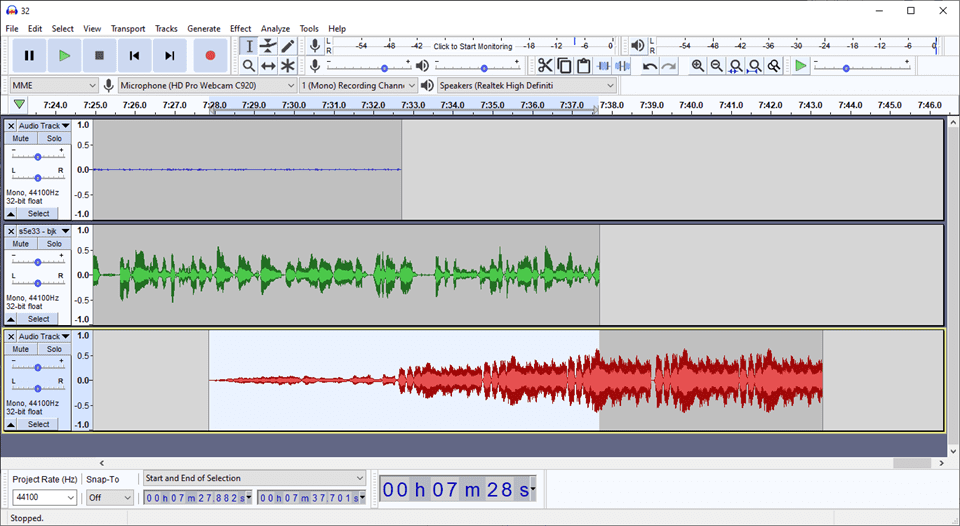Click the Undo arrow icon
Viewport: 960px width, 526px height.
[x=650, y=66]
